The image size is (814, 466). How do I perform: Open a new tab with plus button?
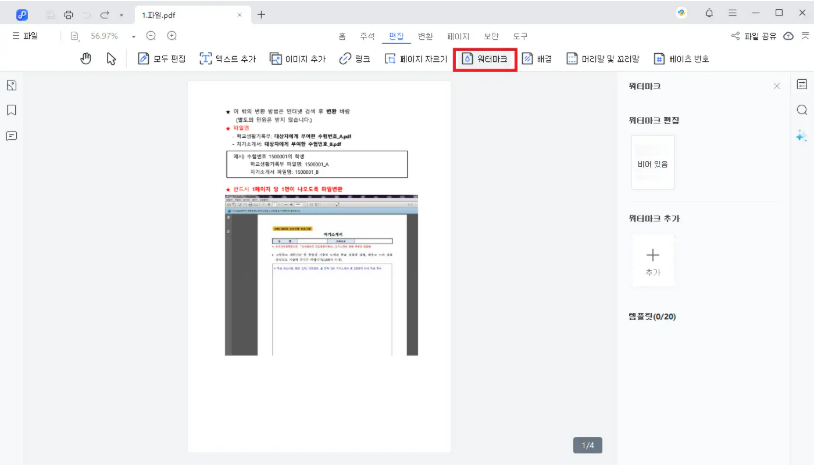click(x=261, y=15)
